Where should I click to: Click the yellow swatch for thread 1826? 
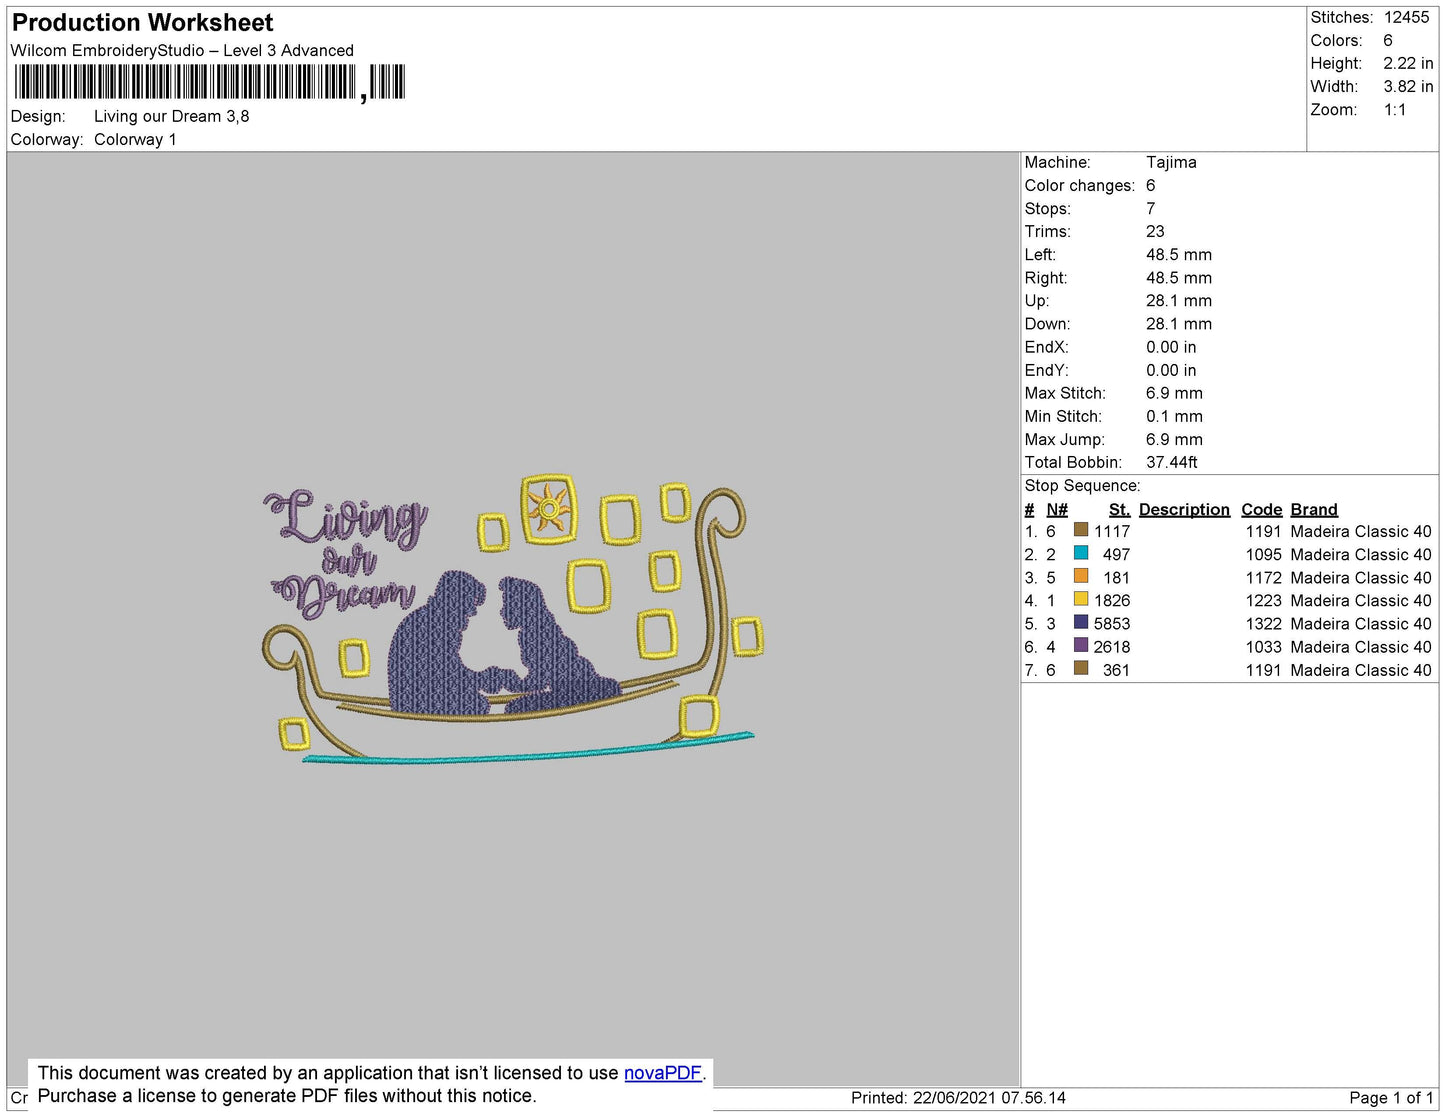pyautogui.click(x=1081, y=599)
